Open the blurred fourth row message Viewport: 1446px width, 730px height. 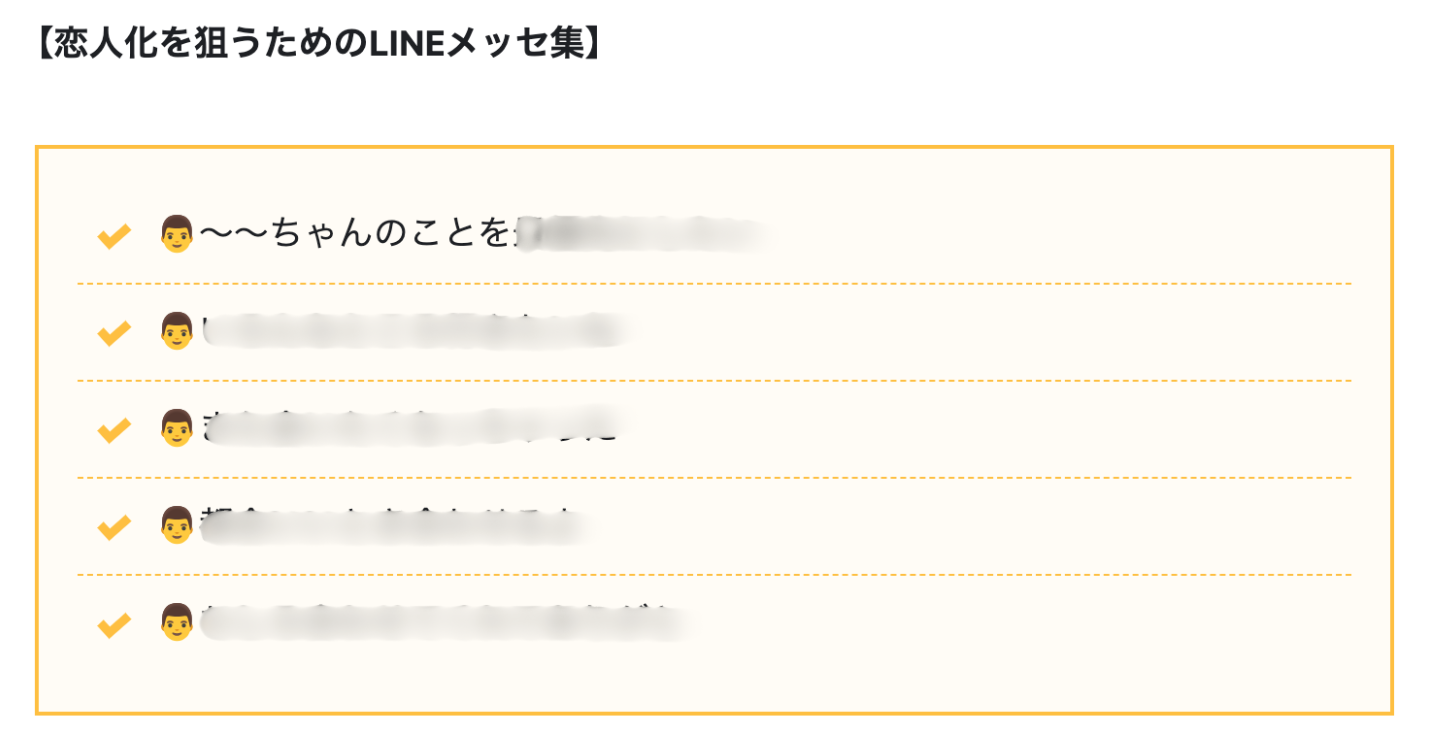(x=395, y=525)
